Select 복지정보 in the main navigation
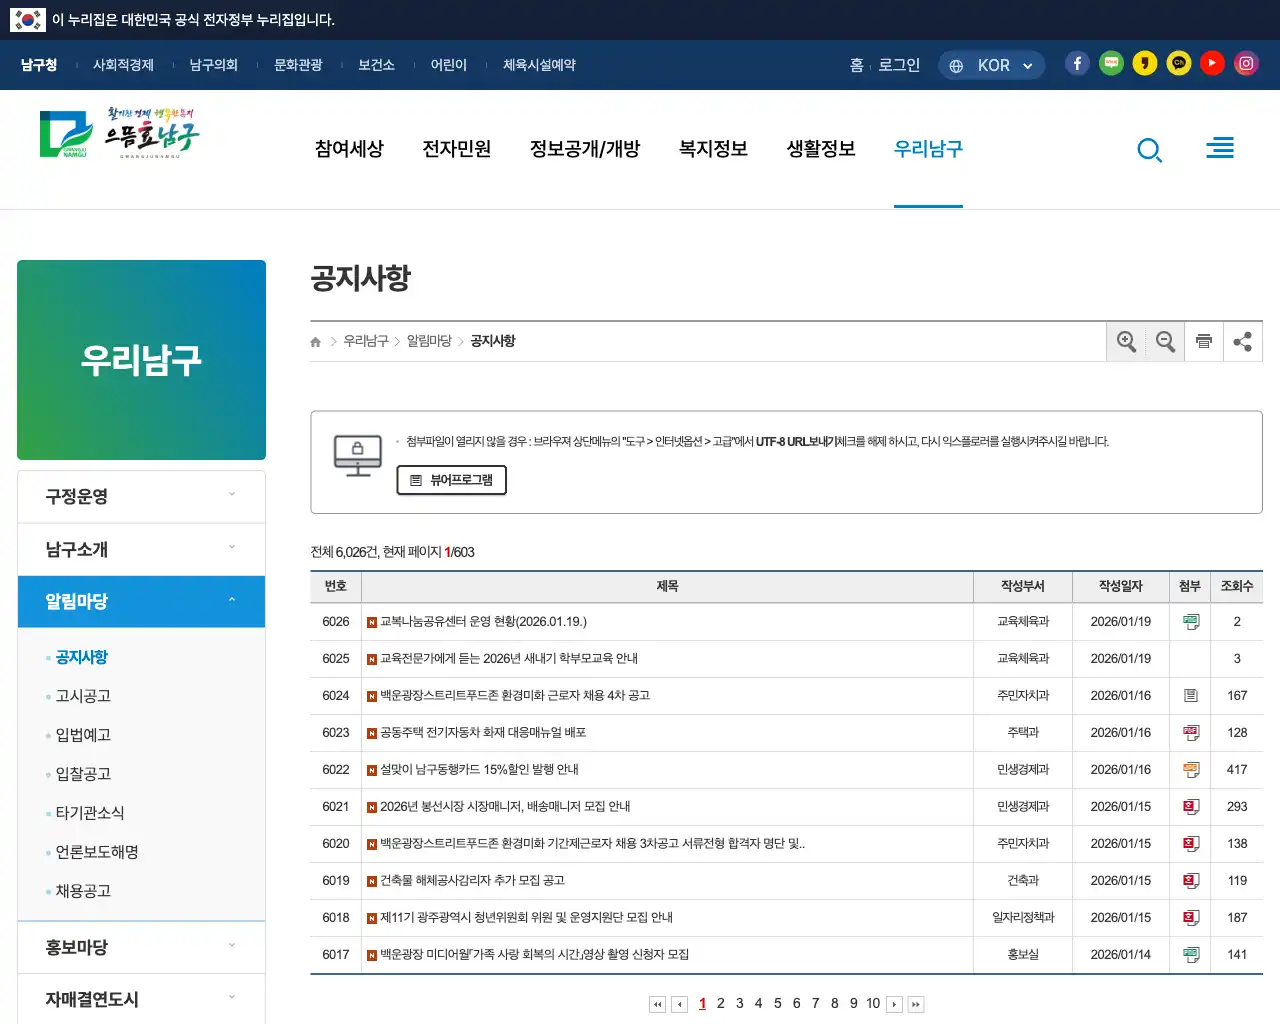 point(712,149)
